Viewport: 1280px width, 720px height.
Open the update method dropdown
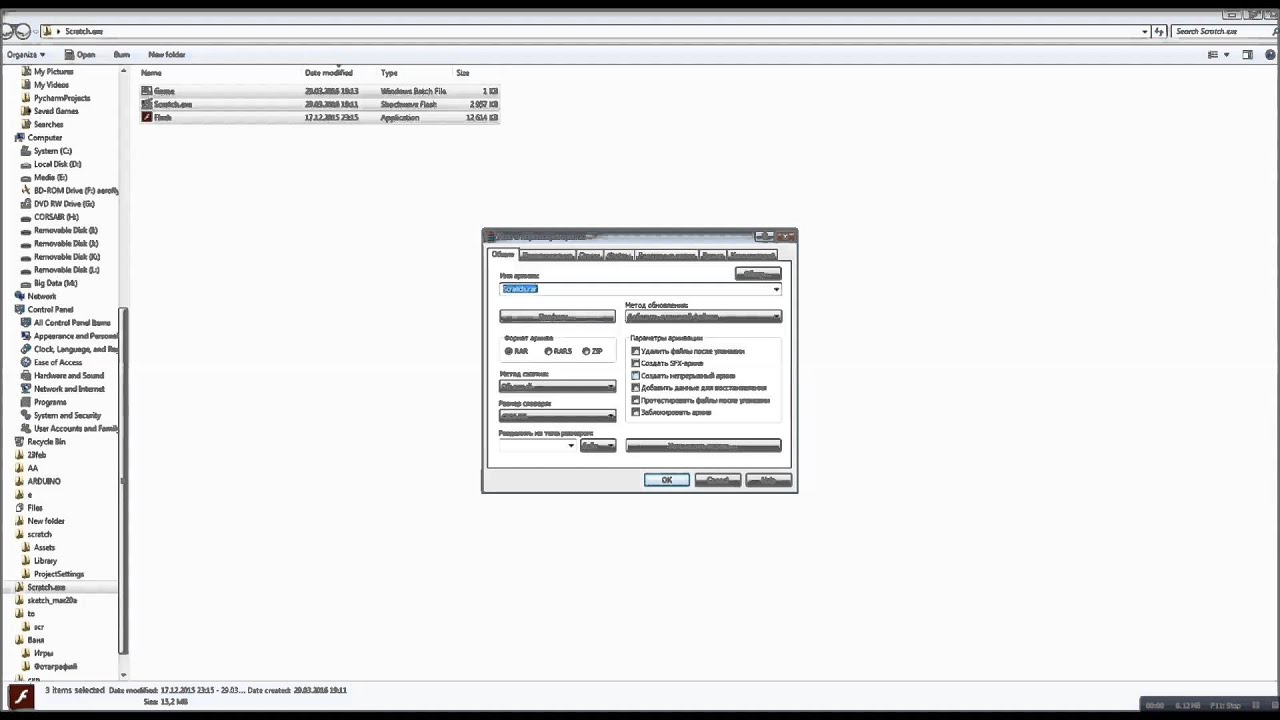[x=703, y=317]
